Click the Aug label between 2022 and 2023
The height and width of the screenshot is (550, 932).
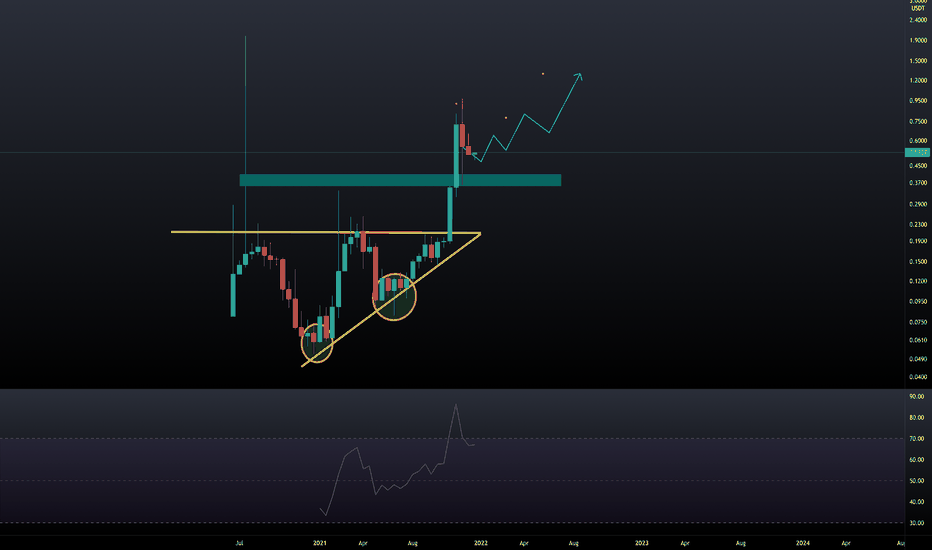pos(574,543)
